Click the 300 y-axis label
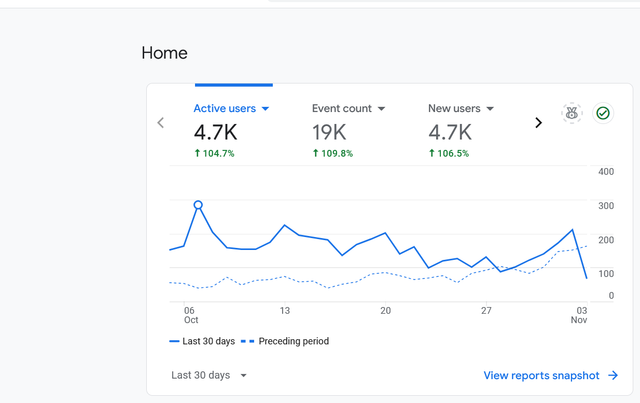 point(606,206)
